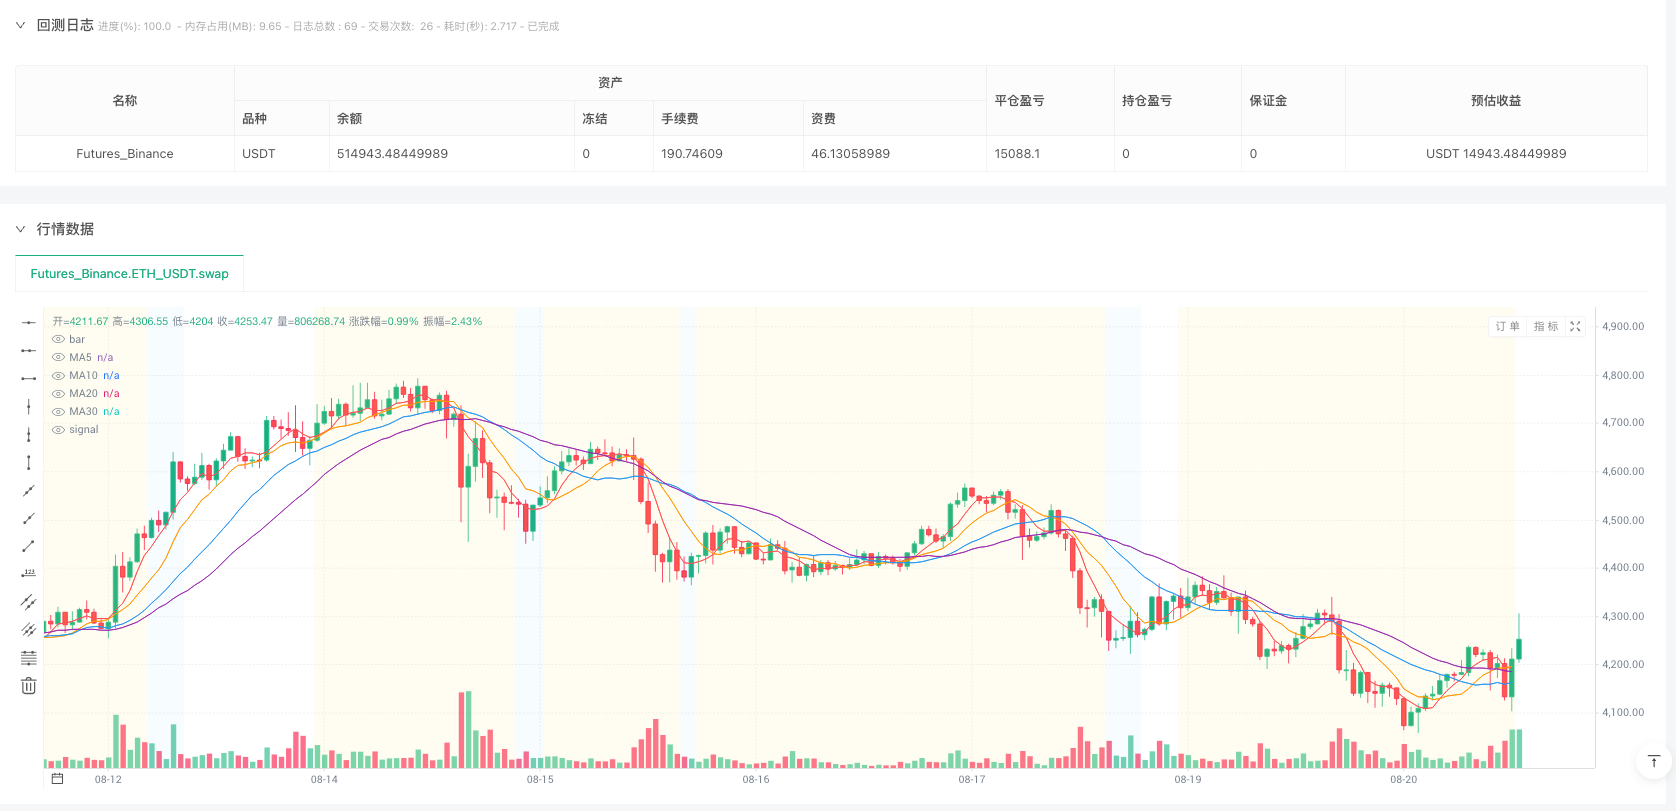Collapse the 行情数据 section

click(19, 228)
